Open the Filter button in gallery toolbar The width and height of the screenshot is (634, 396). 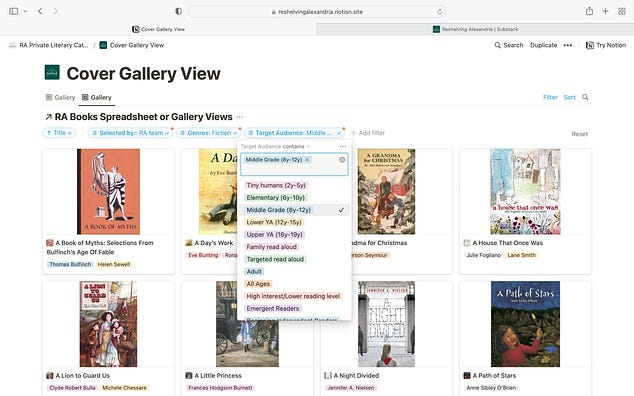(550, 97)
